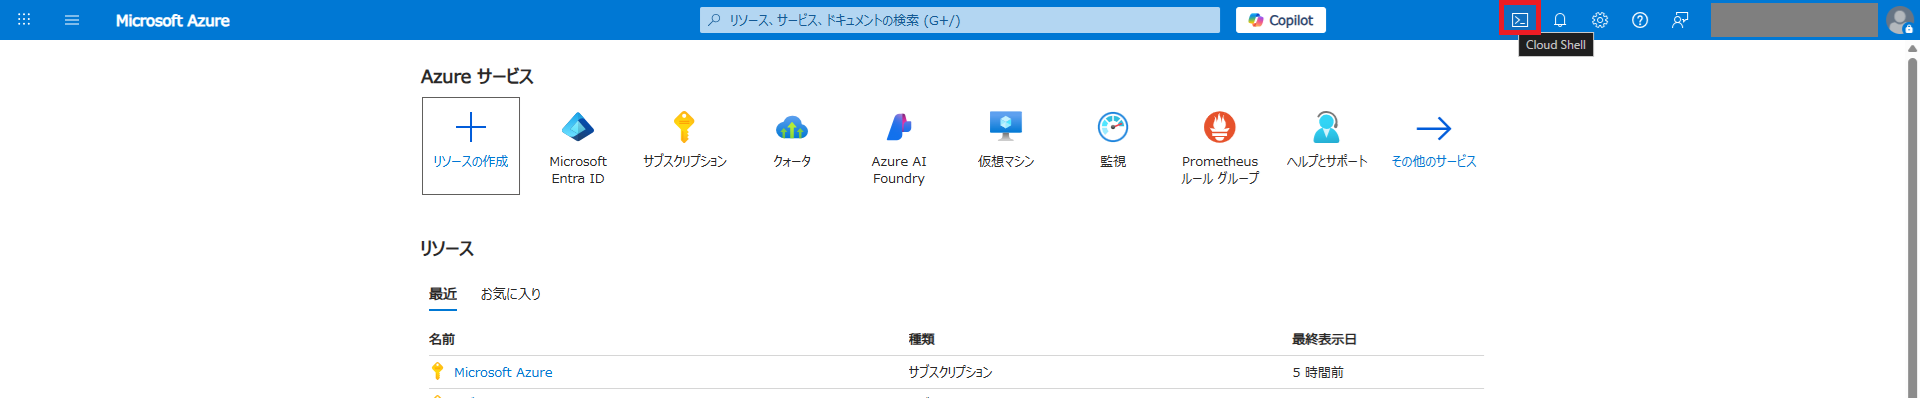Image resolution: width=1920 pixels, height=398 pixels.
Task: Open the Cloud Shell icon
Action: 1519,20
